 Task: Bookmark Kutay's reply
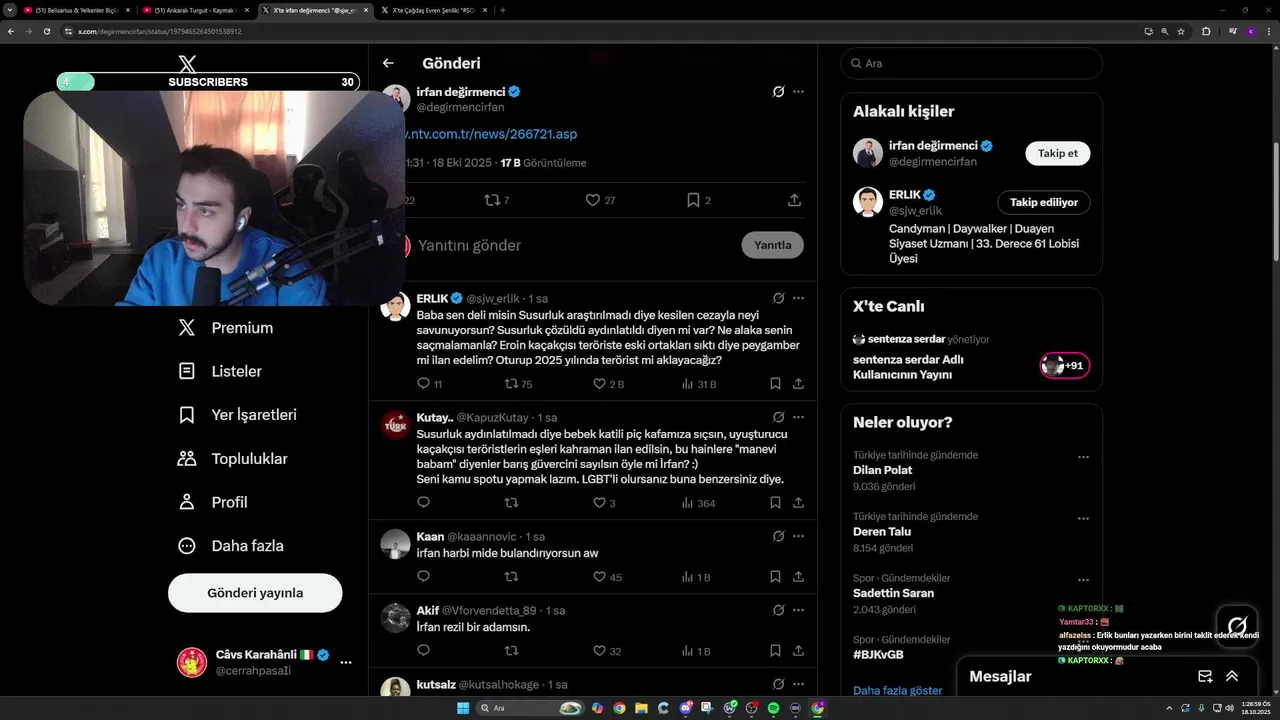(775, 503)
